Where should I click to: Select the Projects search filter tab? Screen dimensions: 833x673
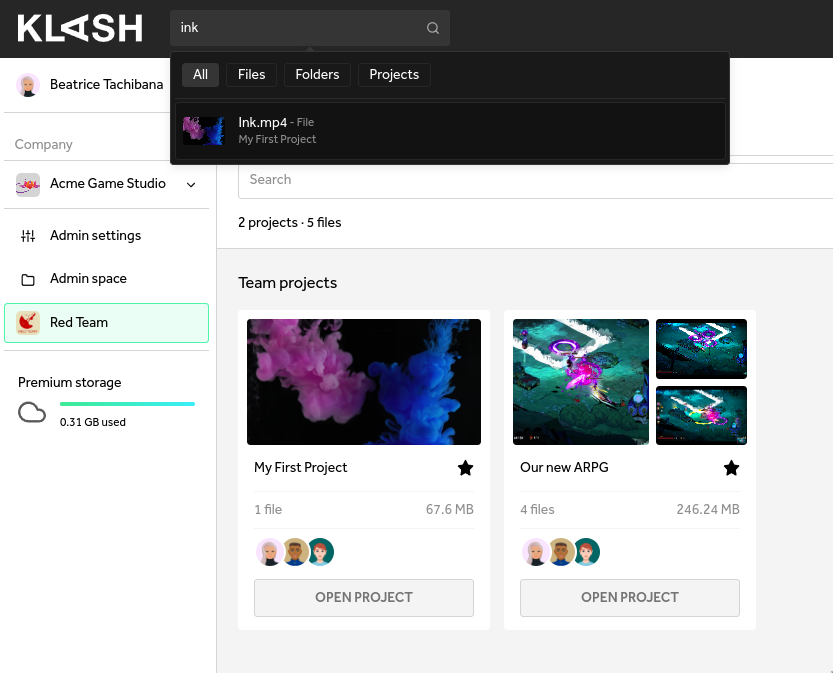394,74
